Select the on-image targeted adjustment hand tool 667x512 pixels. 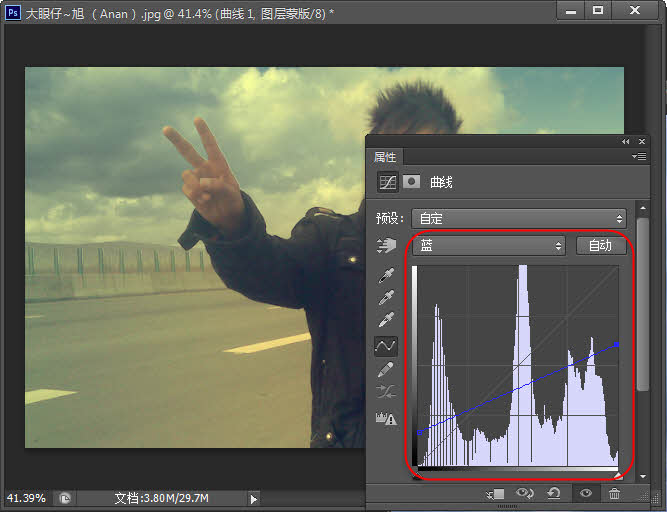[x=386, y=246]
